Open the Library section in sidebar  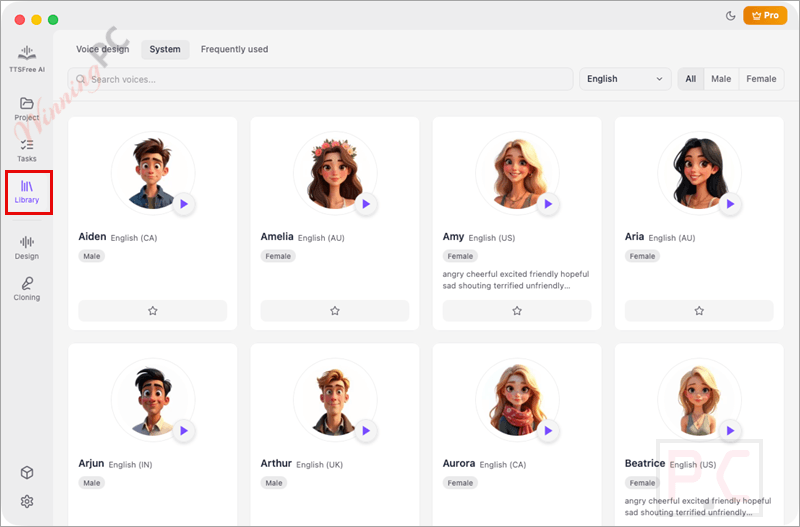point(27,192)
